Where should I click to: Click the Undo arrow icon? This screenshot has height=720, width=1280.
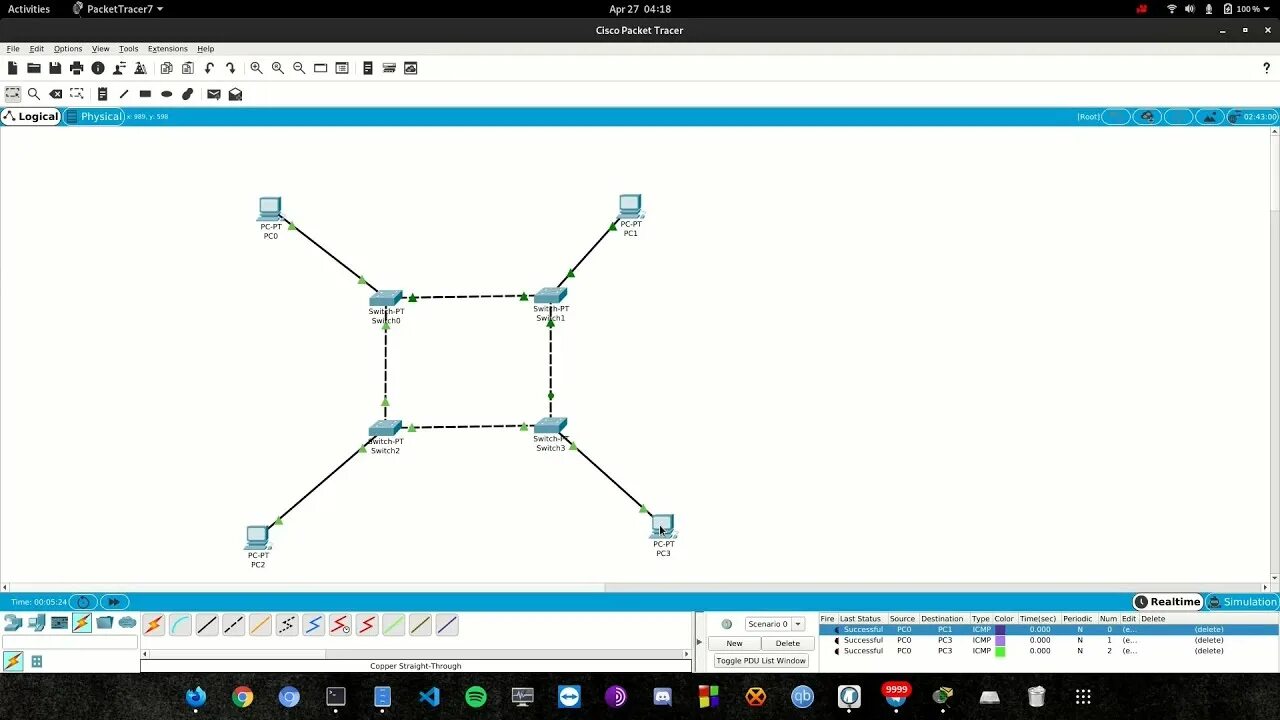coord(209,68)
